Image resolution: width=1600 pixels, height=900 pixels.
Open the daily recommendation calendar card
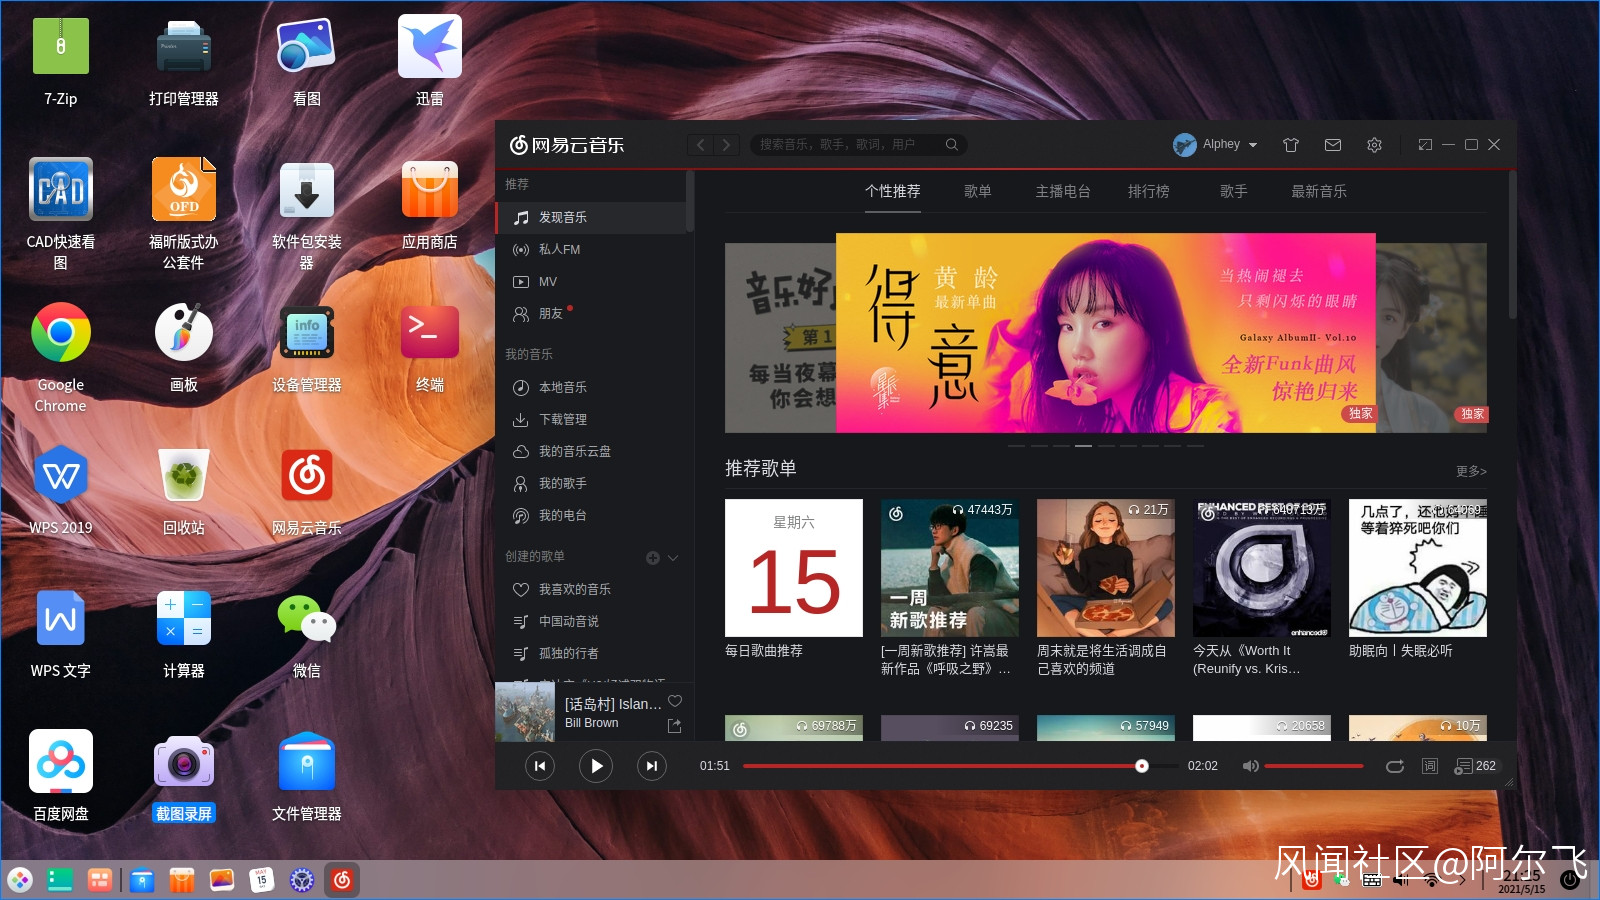pos(794,568)
